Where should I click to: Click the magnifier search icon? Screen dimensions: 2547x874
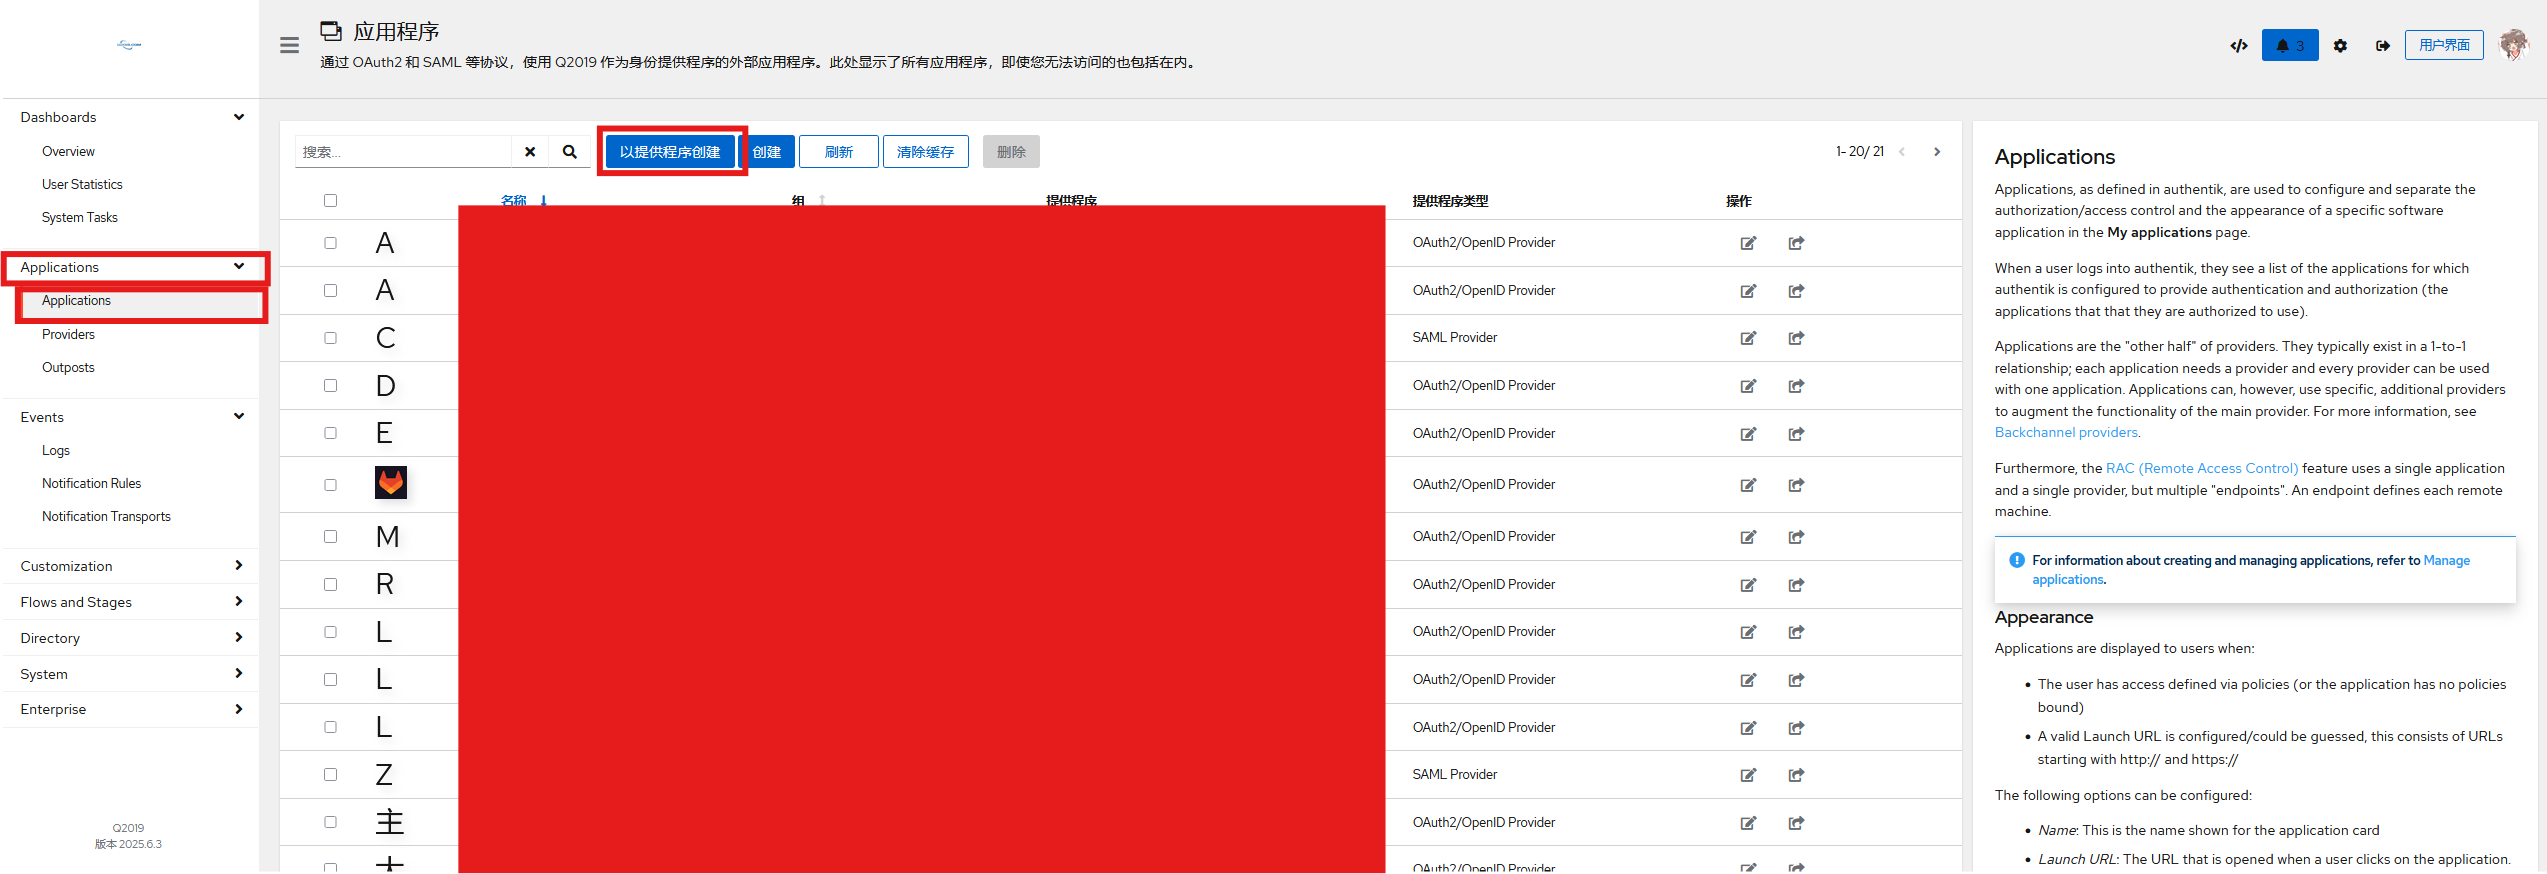point(569,152)
